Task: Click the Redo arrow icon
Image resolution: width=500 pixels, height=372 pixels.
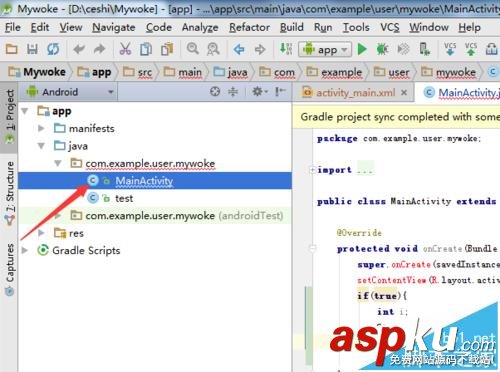Action: [x=100, y=49]
